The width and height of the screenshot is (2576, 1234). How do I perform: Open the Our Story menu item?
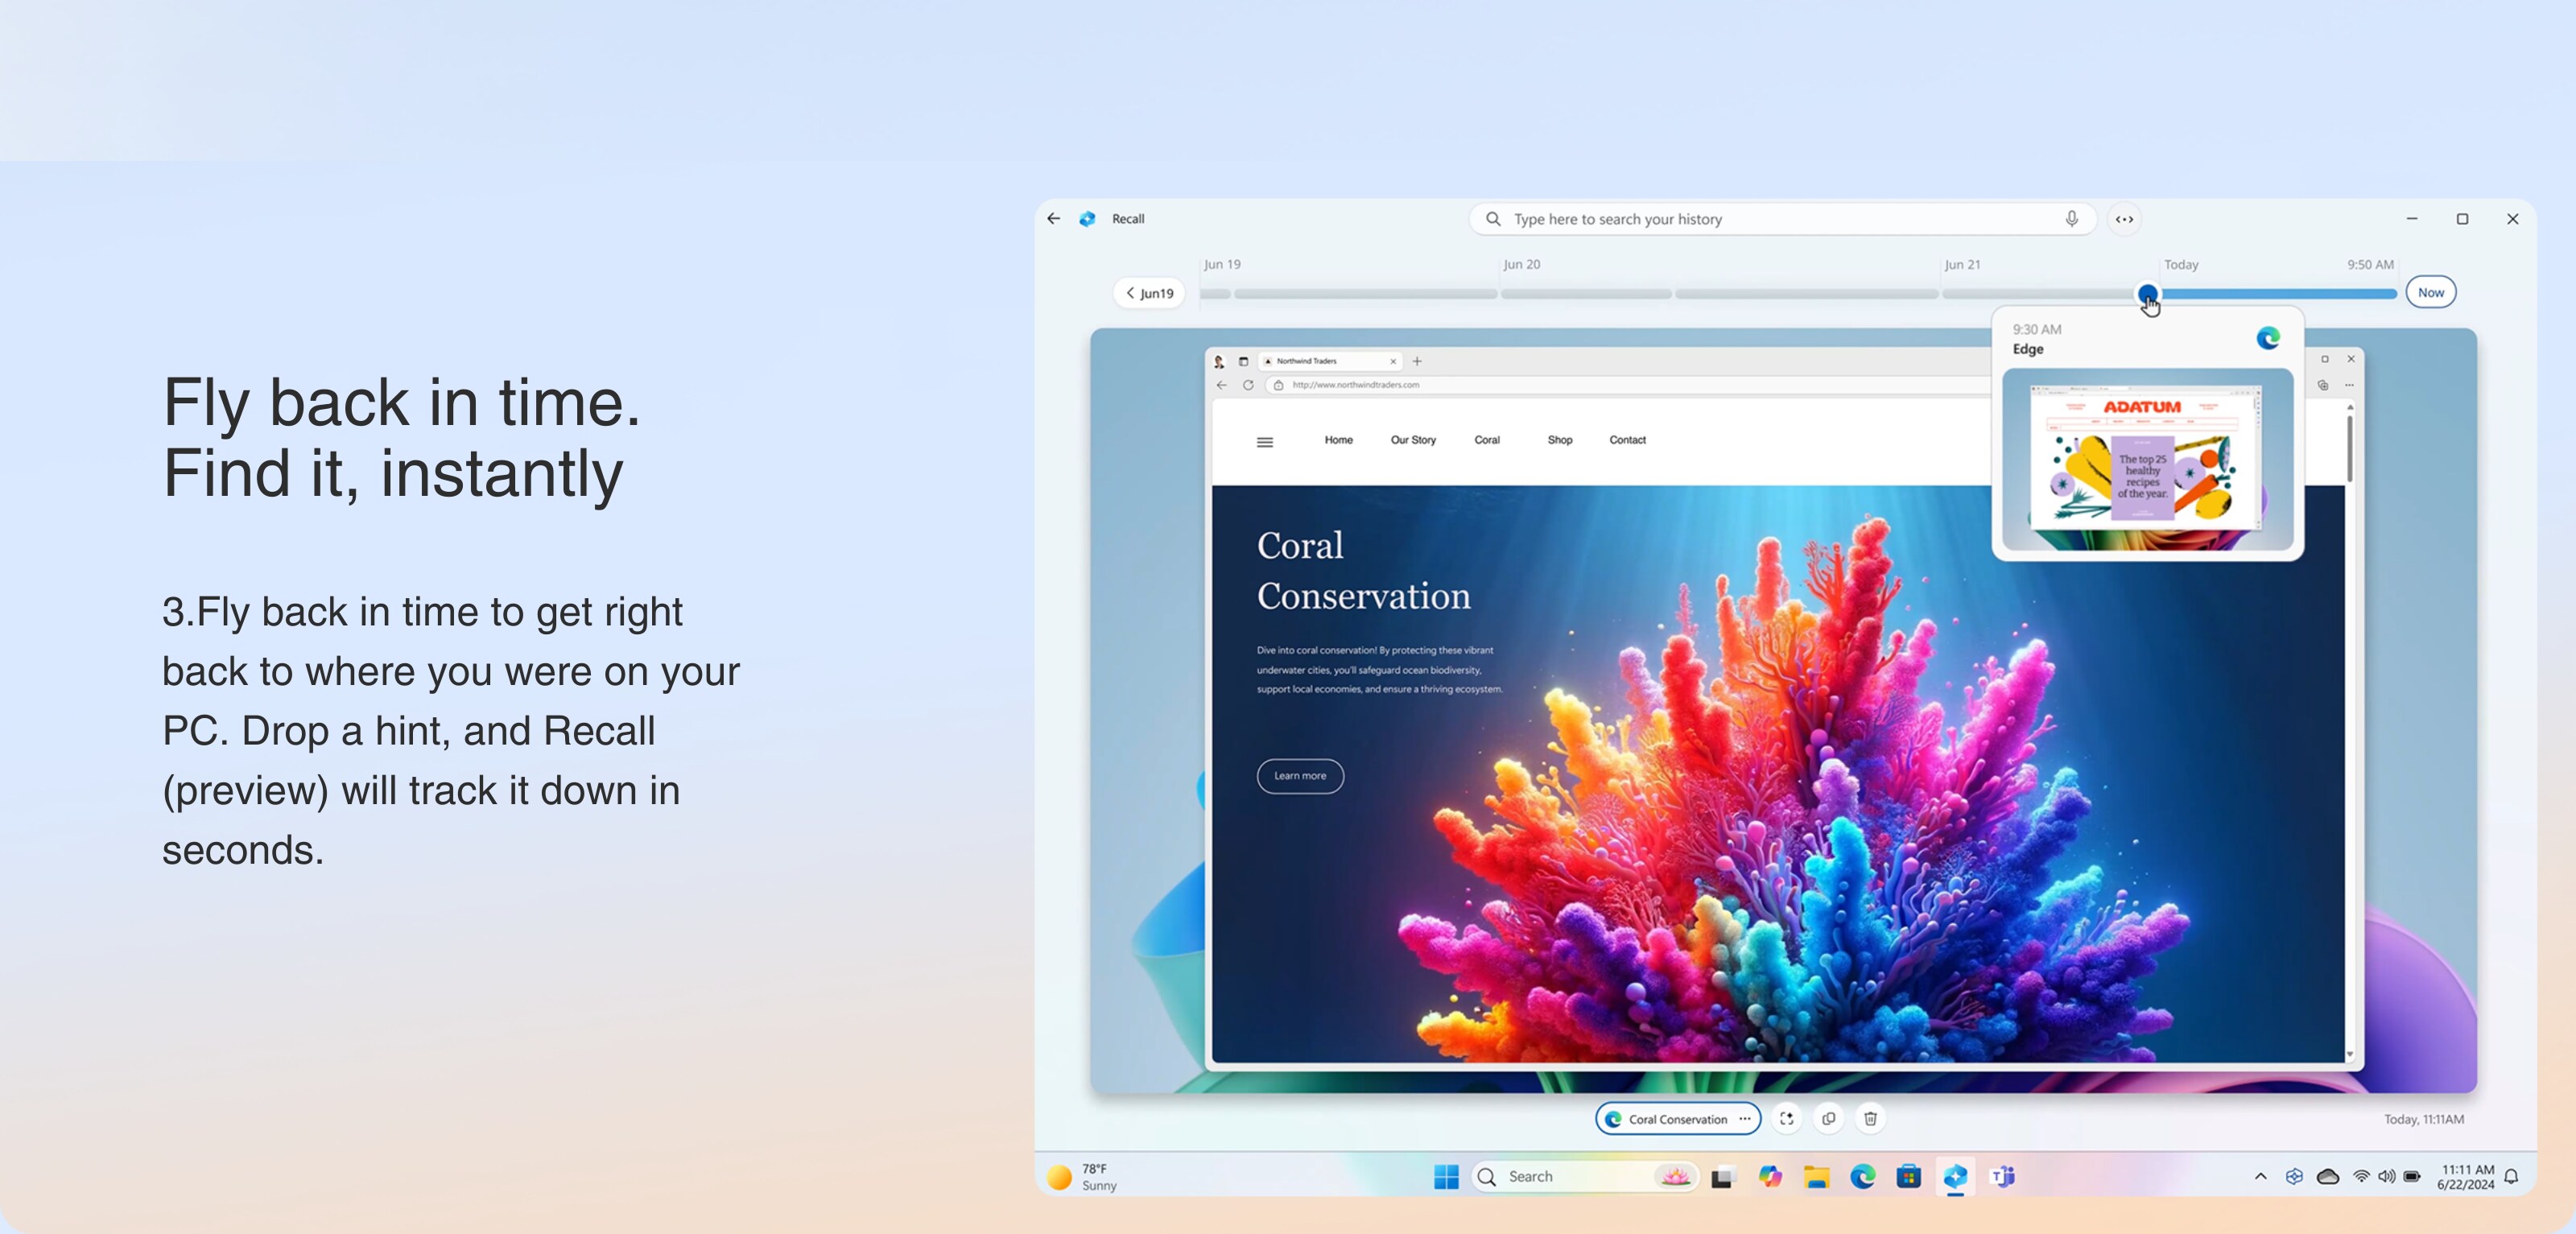tap(1412, 440)
